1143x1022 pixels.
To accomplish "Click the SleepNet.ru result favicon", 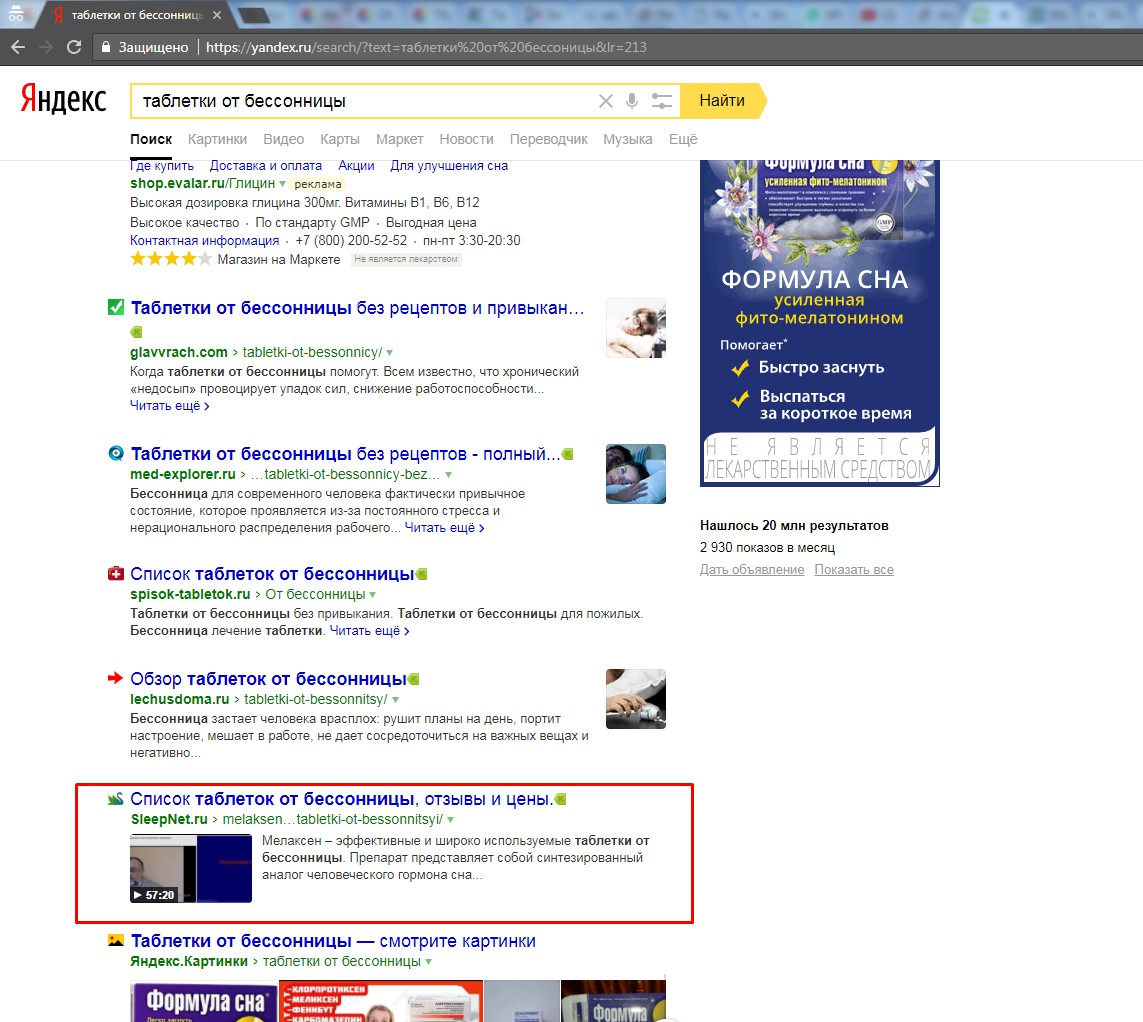I will pyautogui.click(x=115, y=799).
